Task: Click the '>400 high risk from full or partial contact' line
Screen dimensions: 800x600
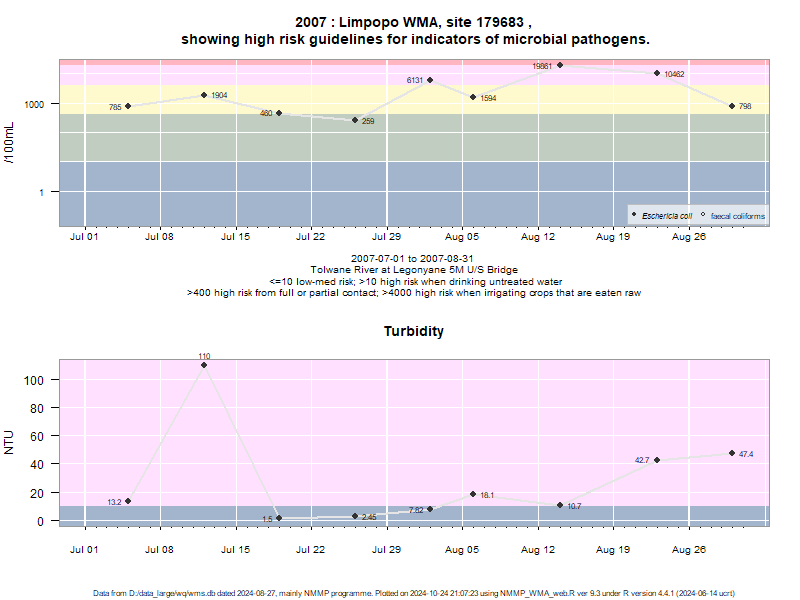Action: pos(414,293)
